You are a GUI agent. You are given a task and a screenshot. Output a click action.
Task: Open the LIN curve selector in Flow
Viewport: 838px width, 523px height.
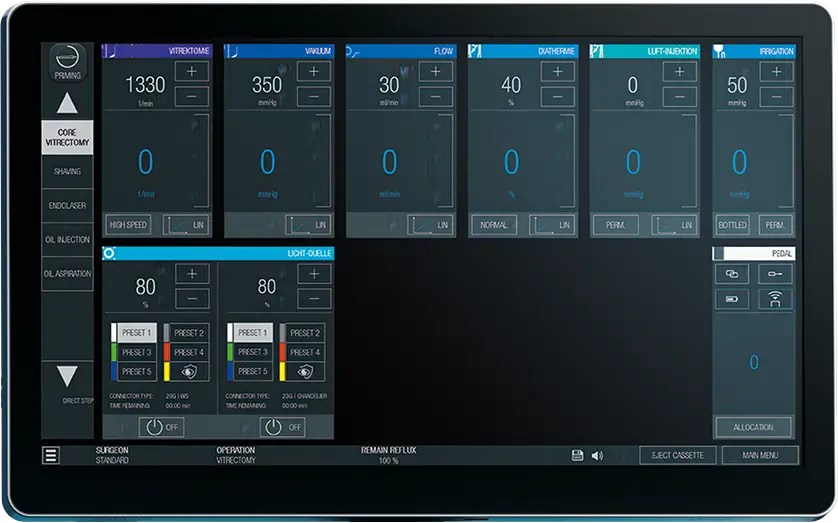[430, 225]
